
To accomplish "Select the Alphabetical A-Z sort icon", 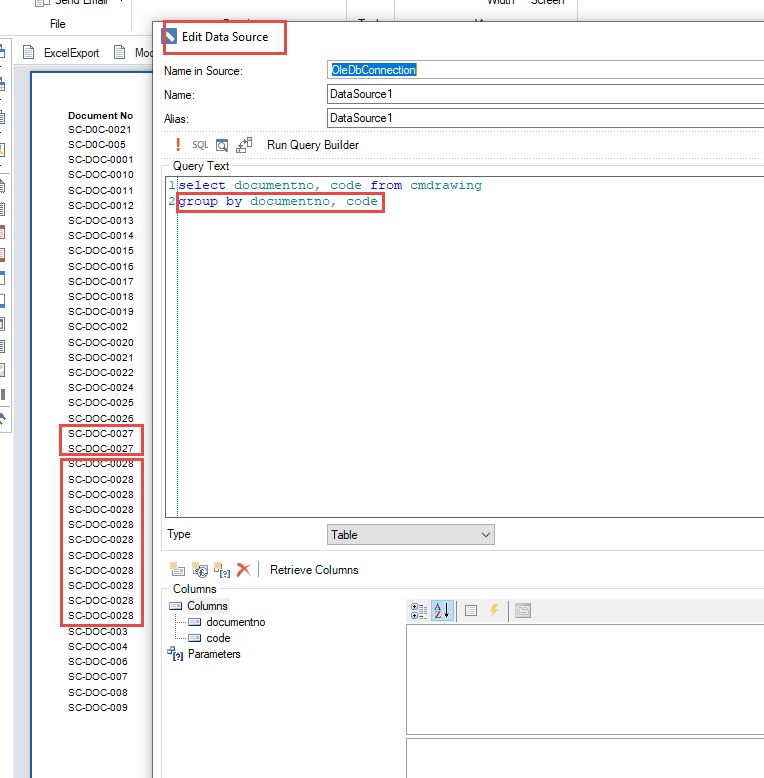I will pyautogui.click(x=442, y=611).
